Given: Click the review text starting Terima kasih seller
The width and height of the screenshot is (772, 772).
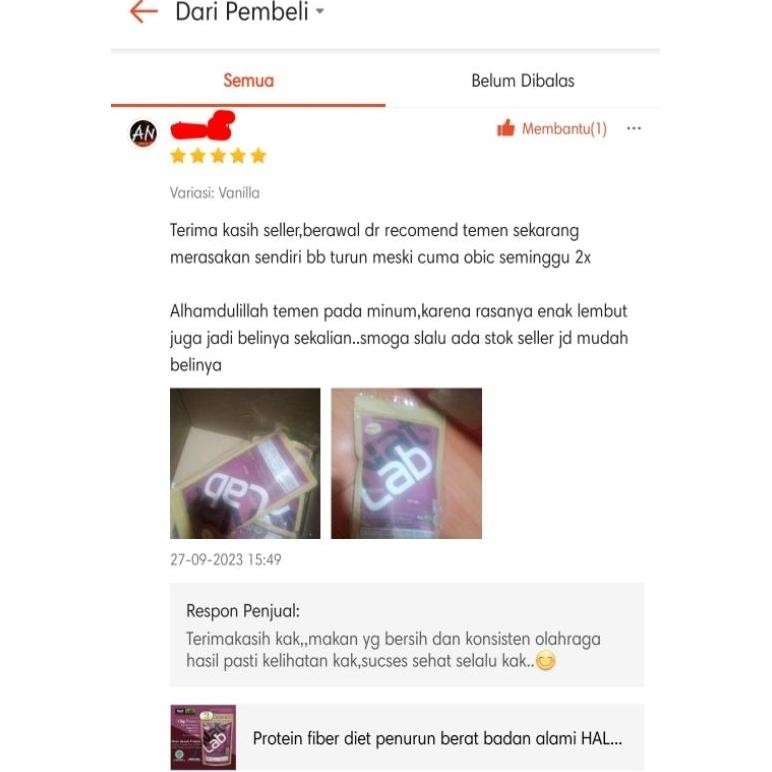Looking at the screenshot, I should tap(399, 297).
